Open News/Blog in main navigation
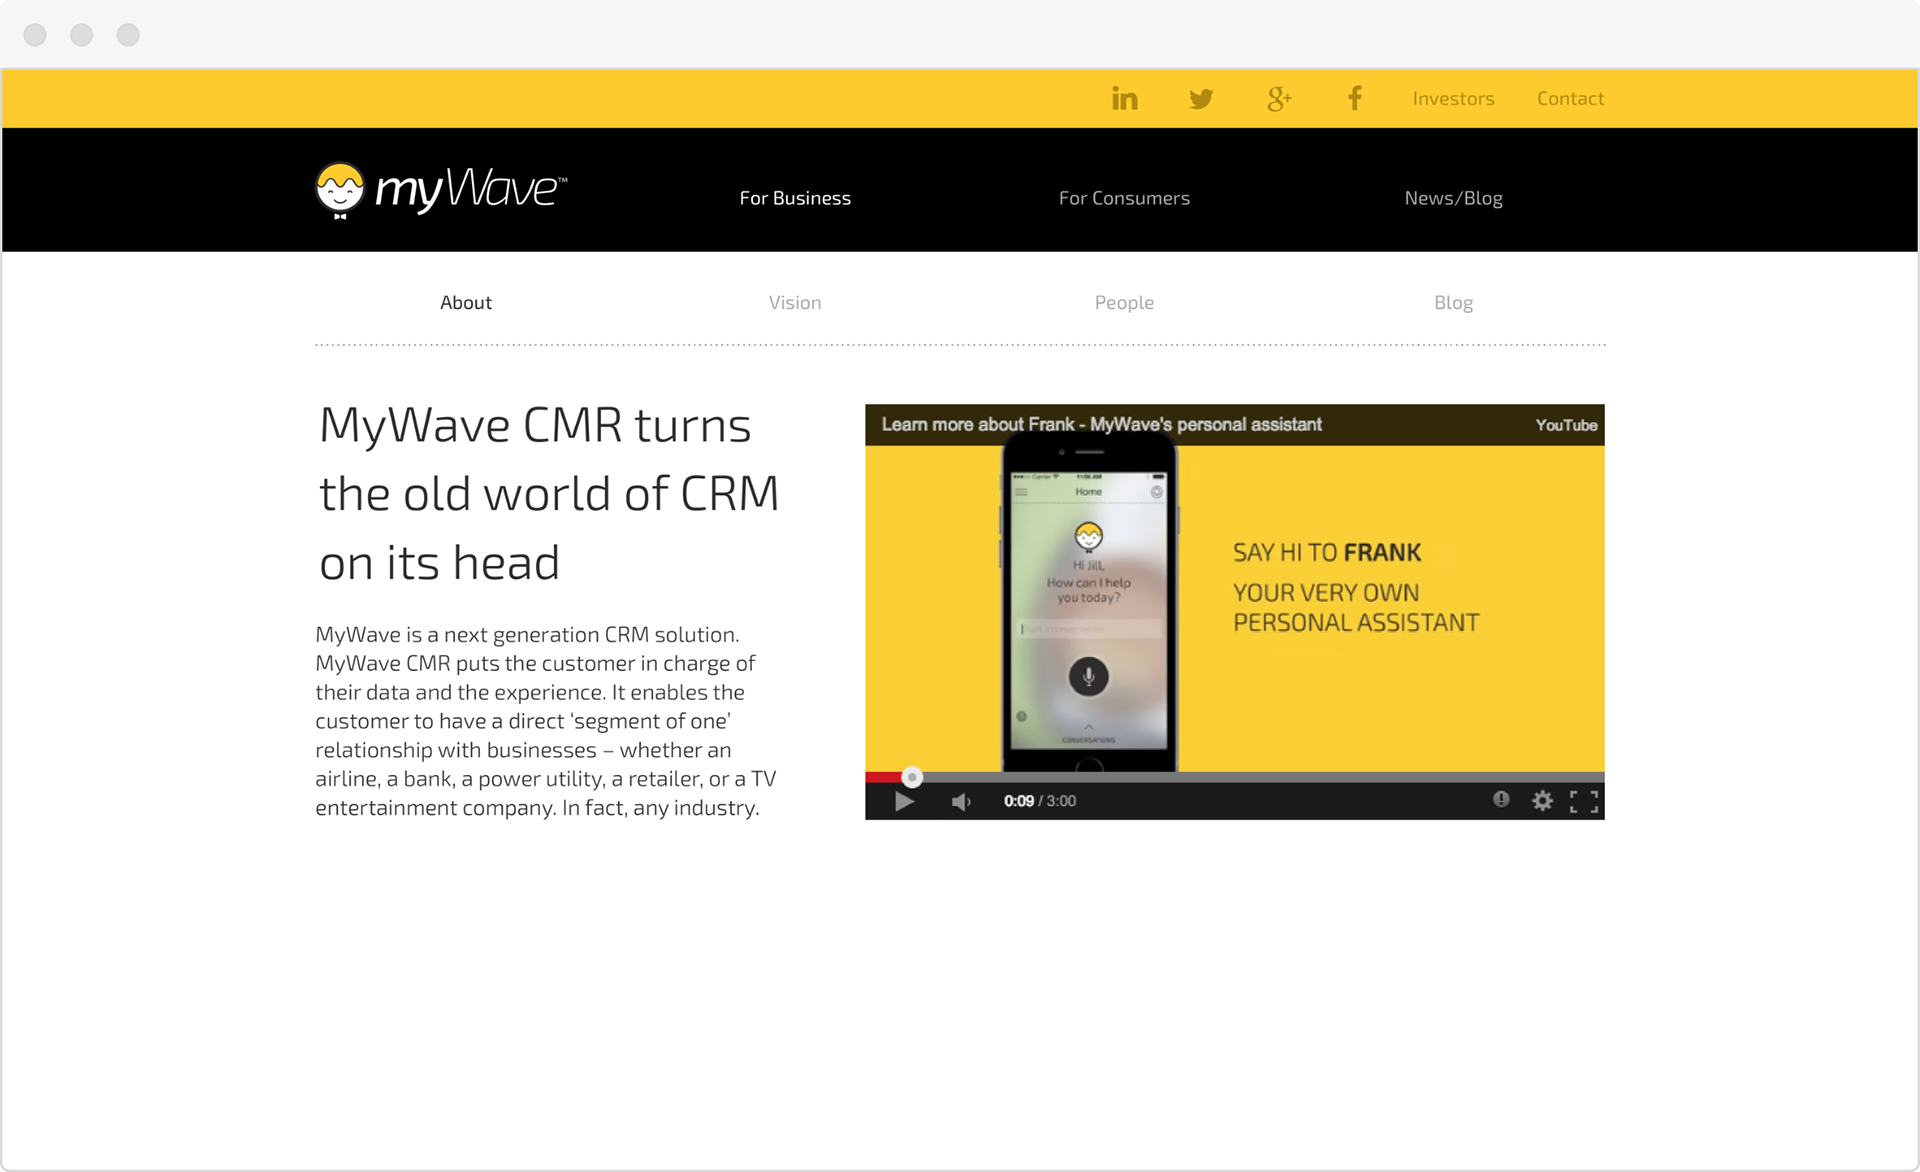 pos(1453,198)
